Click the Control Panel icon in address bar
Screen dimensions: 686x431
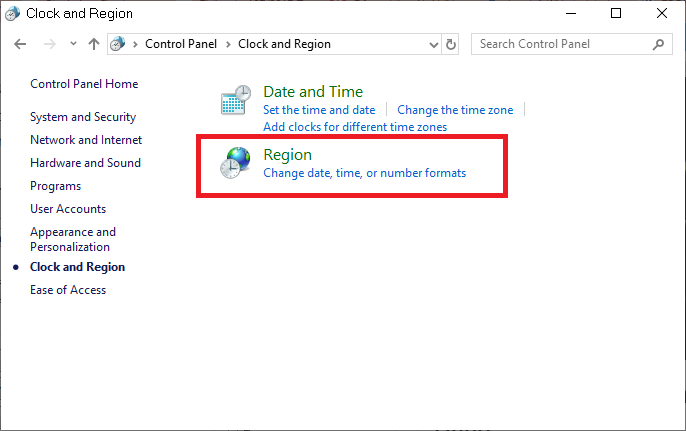[x=118, y=44]
